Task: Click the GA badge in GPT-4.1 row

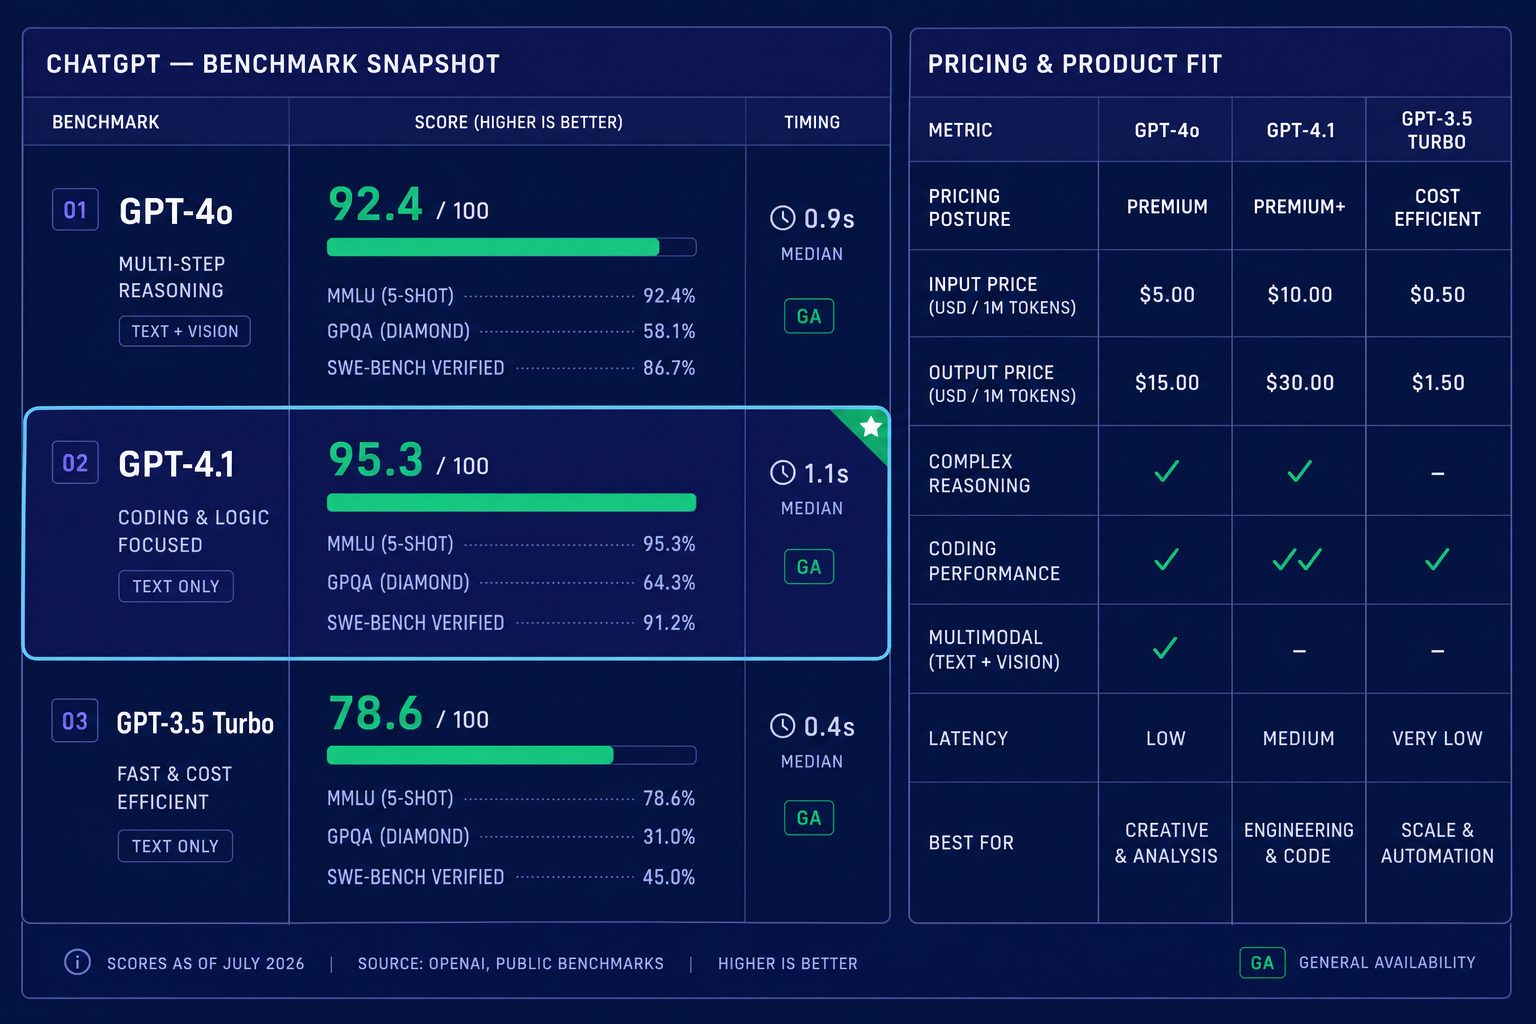Action: (x=809, y=567)
